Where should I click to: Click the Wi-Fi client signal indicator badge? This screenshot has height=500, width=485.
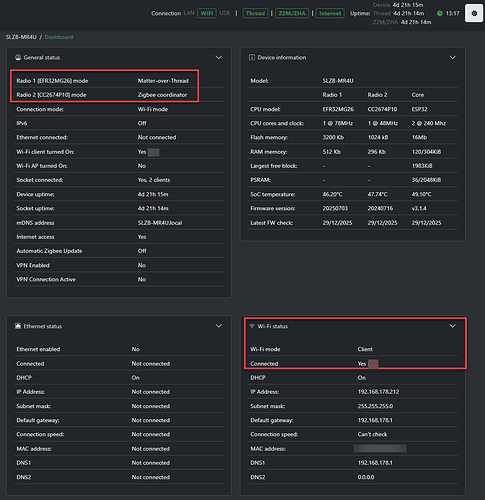(153, 152)
